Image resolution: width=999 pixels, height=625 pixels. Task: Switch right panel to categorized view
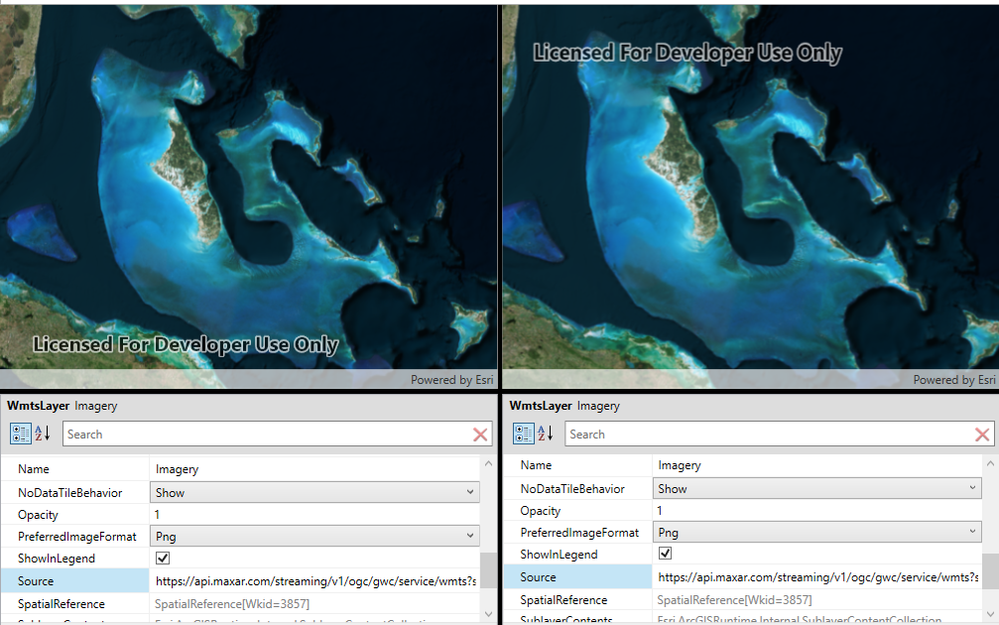524,434
